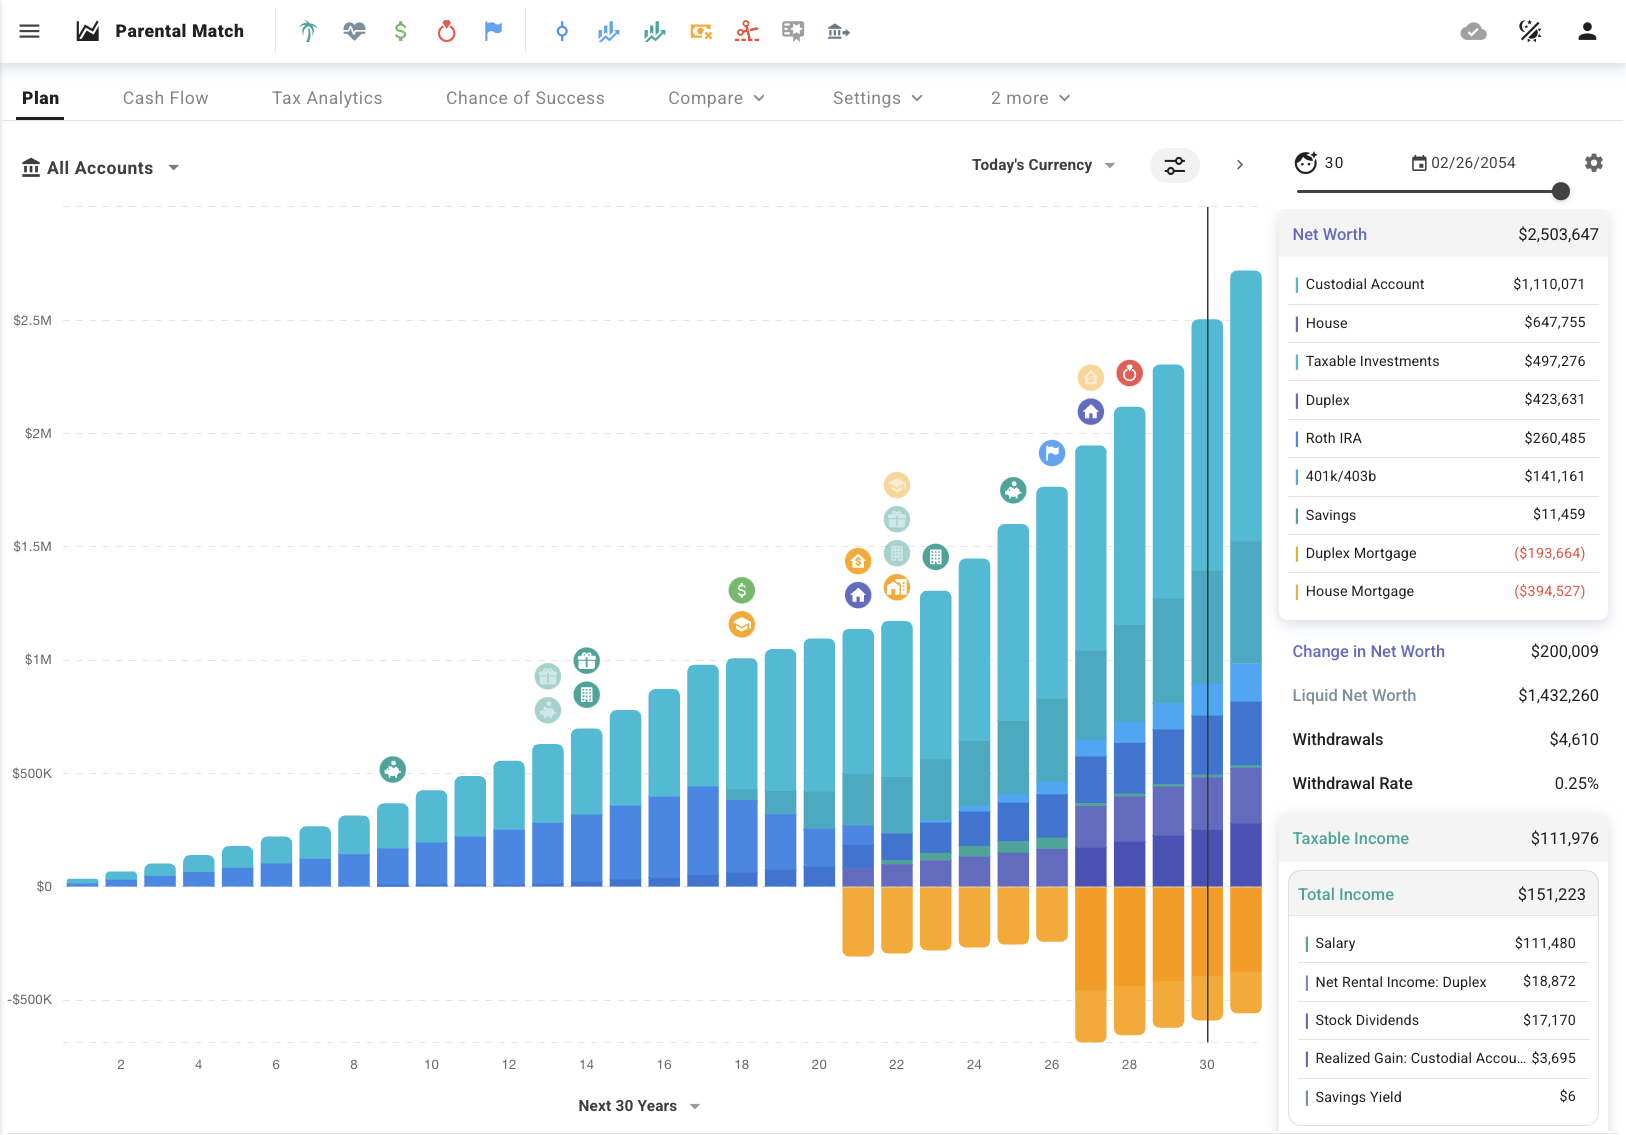Click the Net Worth heading link
The image size is (1626, 1135).
pos(1329,234)
